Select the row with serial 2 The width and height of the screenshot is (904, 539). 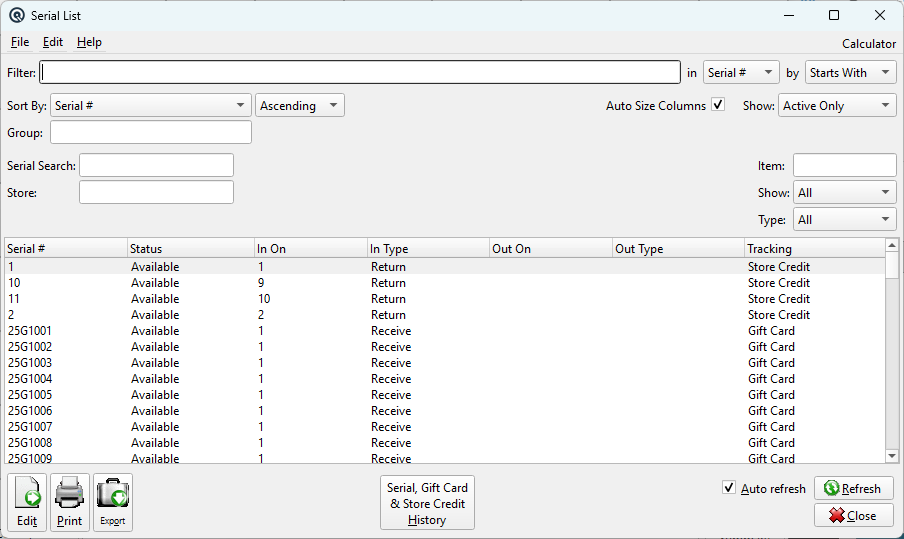(x=445, y=315)
